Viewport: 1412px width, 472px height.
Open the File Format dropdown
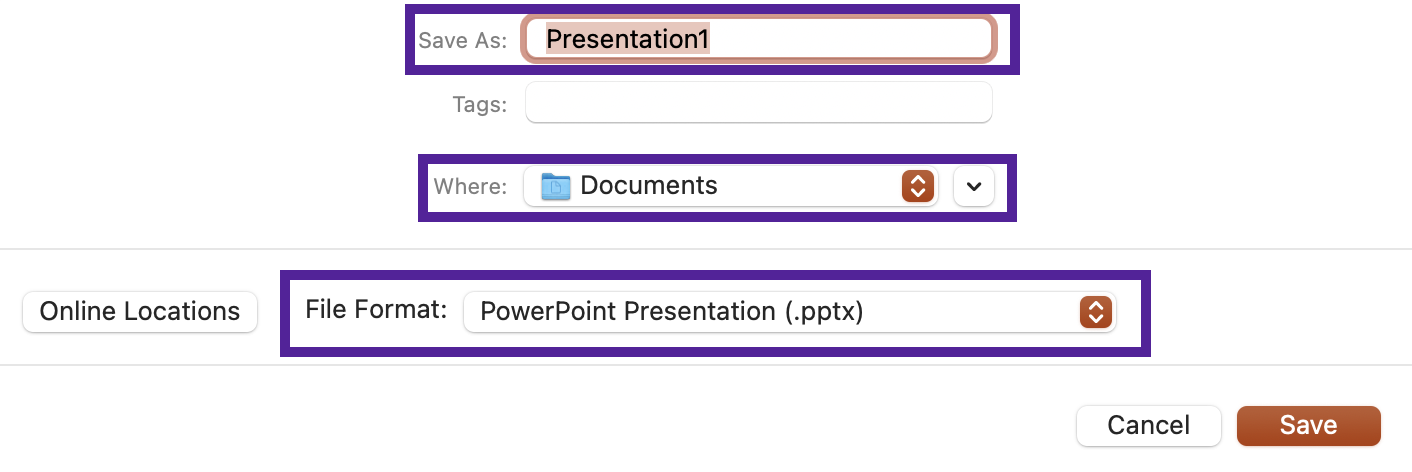tap(788, 312)
